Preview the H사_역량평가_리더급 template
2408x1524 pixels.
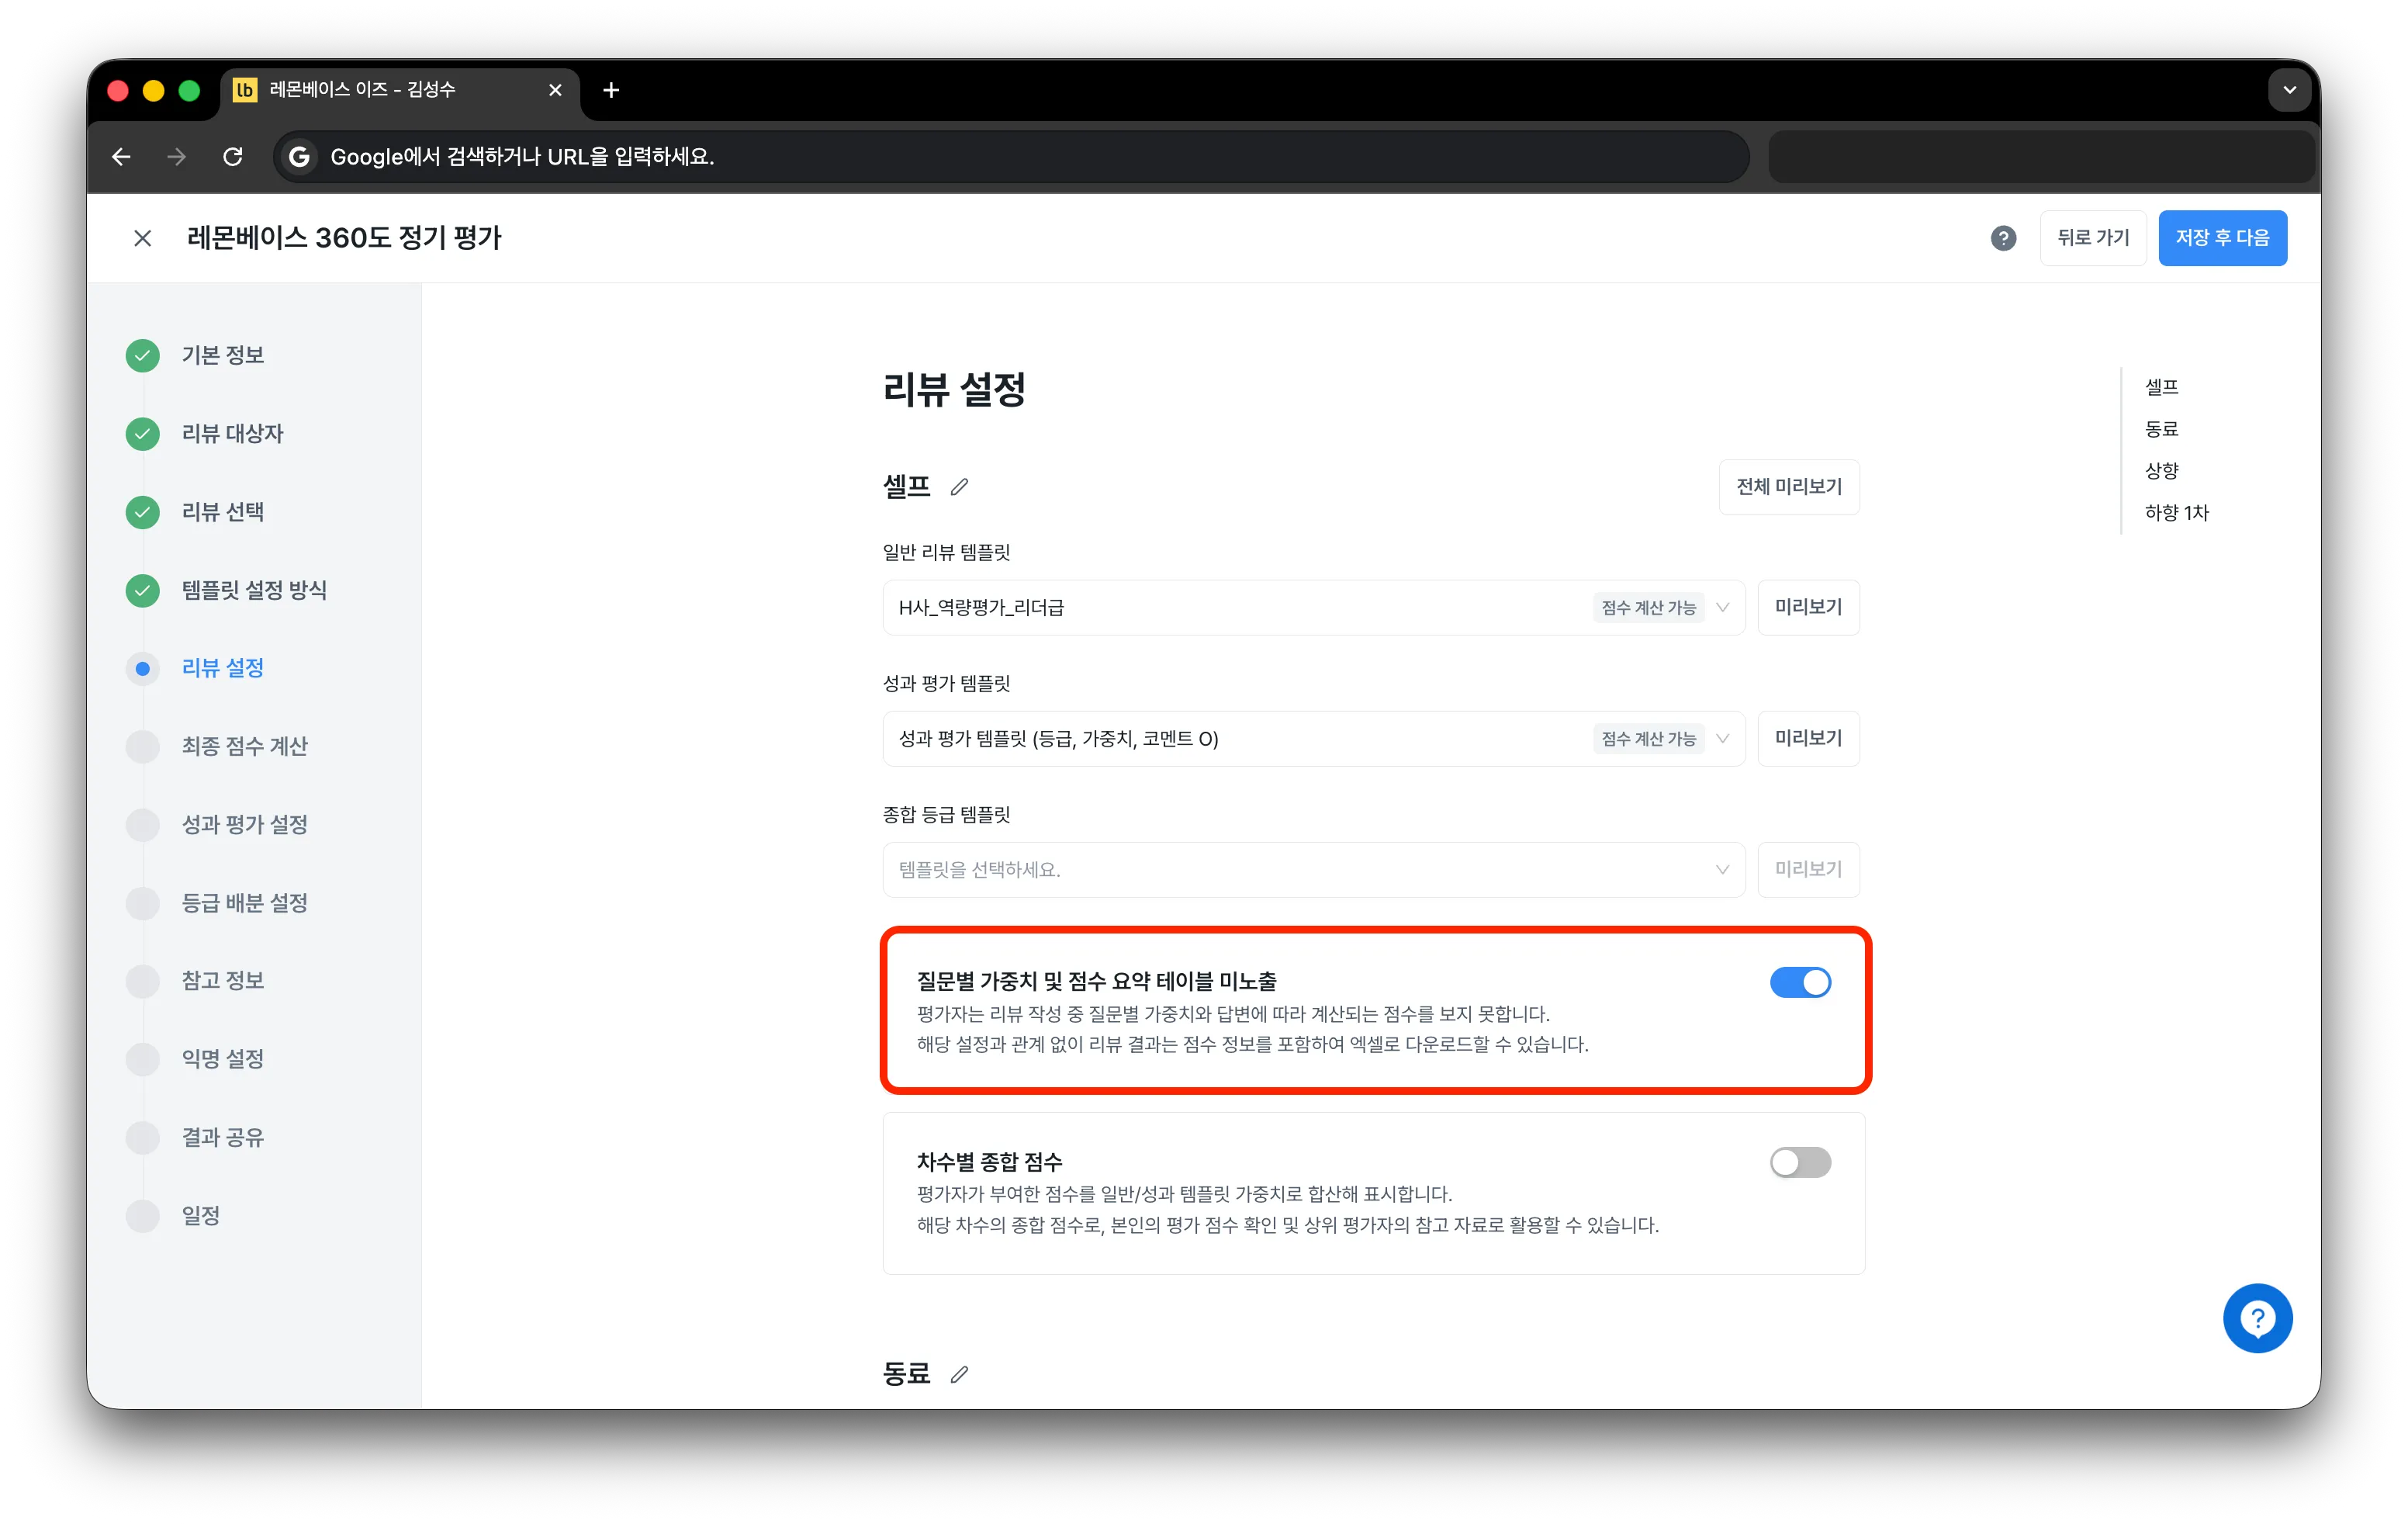pyautogui.click(x=1808, y=607)
